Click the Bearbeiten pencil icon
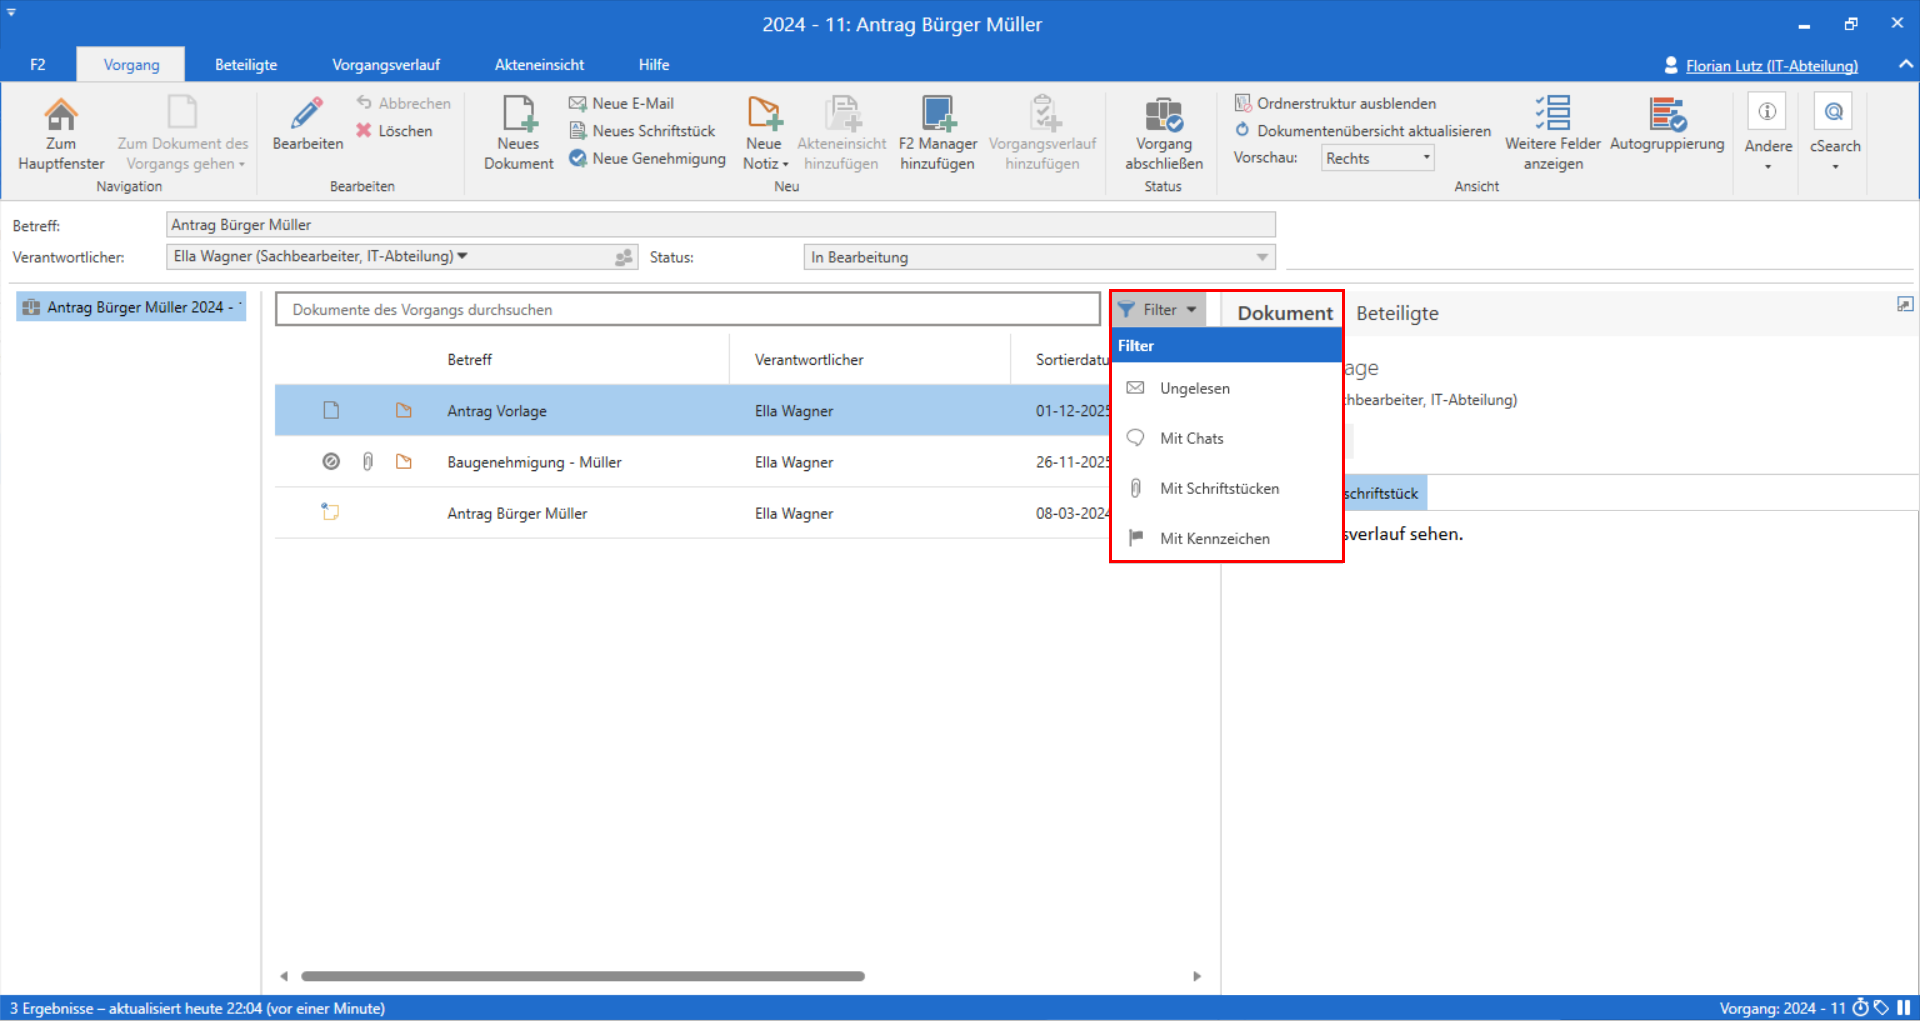This screenshot has height=1021, width=1920. 307,114
